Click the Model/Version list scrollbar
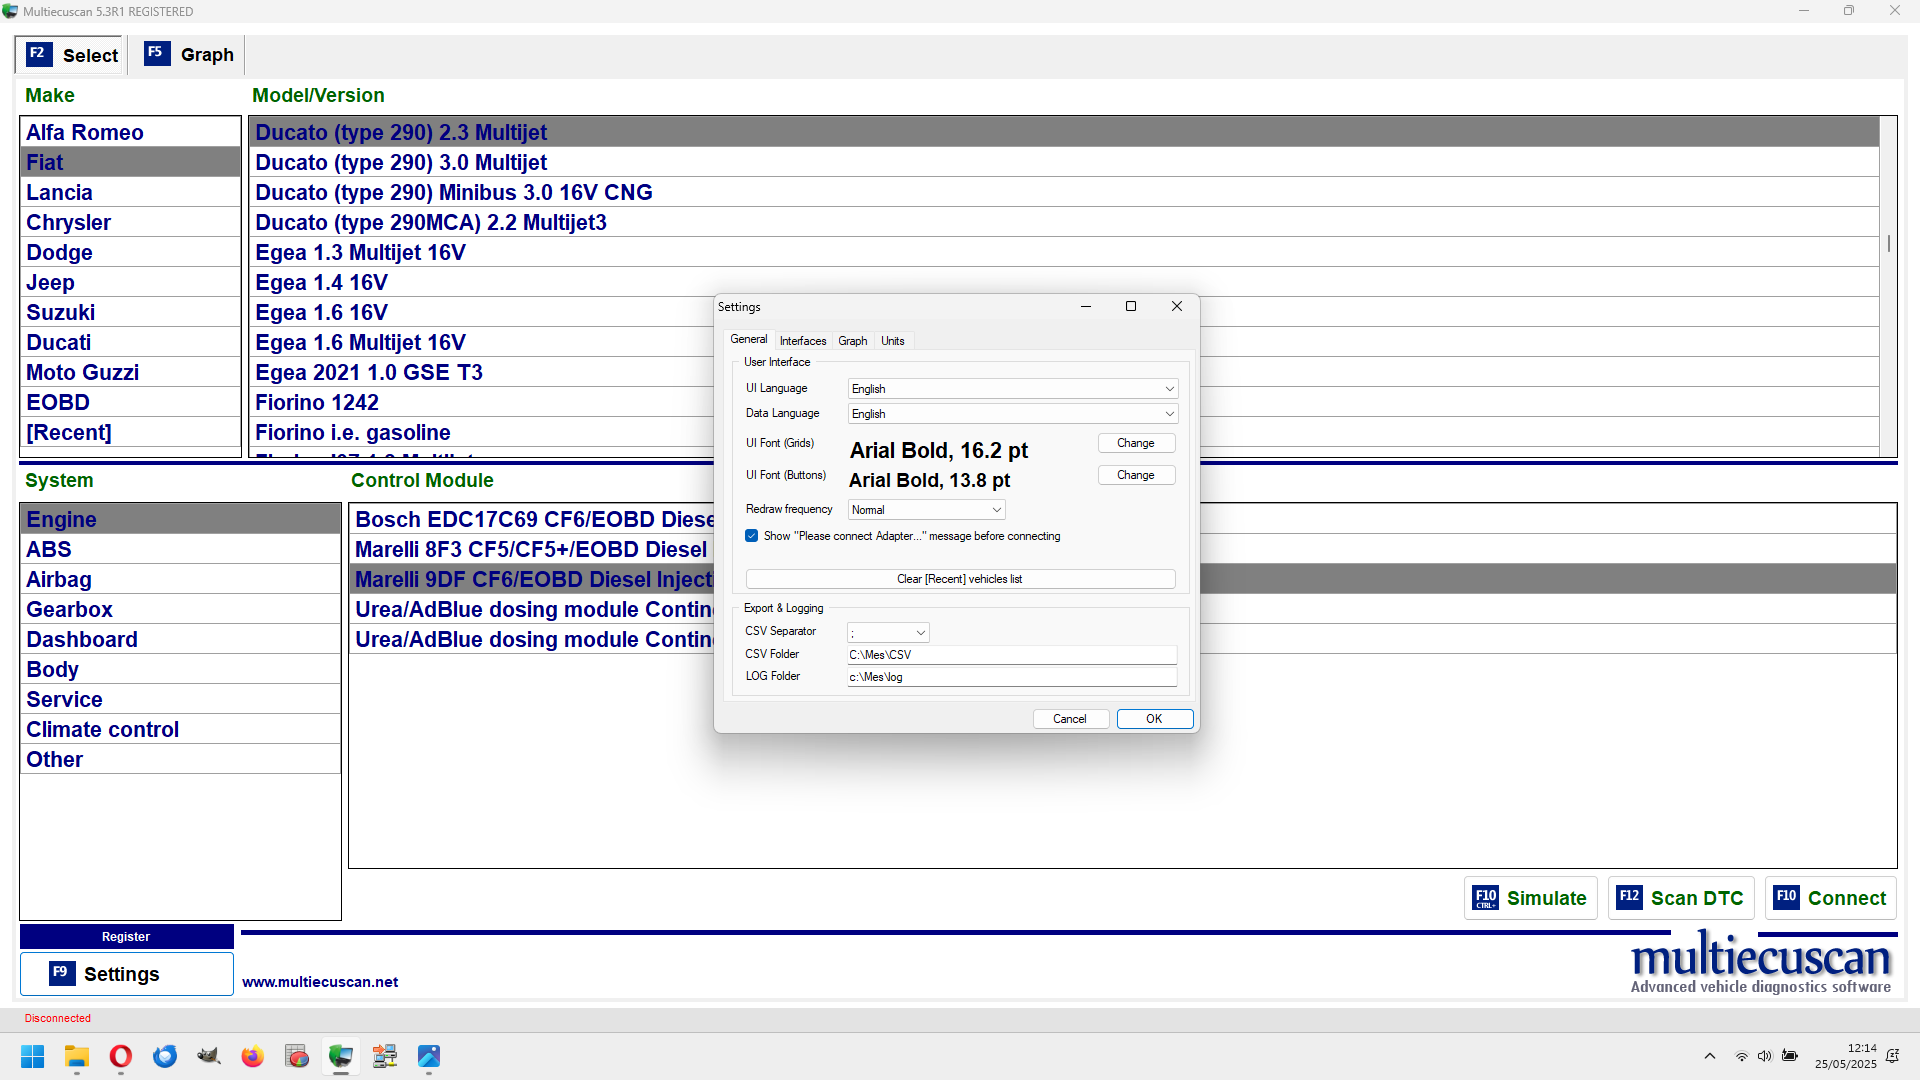The image size is (1920, 1080). coord(1888,286)
